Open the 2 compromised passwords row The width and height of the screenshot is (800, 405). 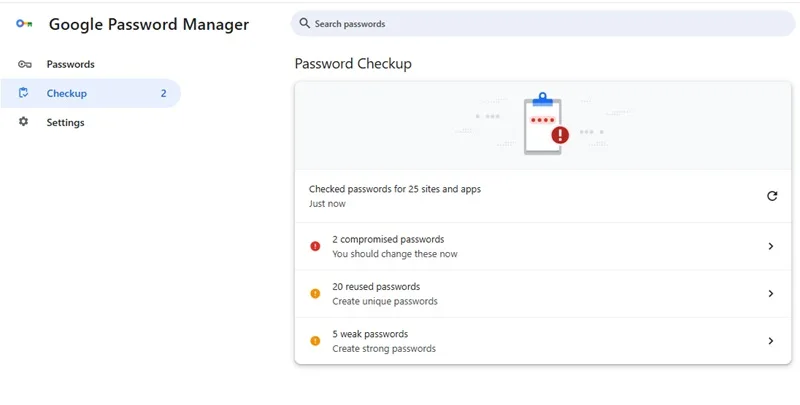[x=543, y=246]
